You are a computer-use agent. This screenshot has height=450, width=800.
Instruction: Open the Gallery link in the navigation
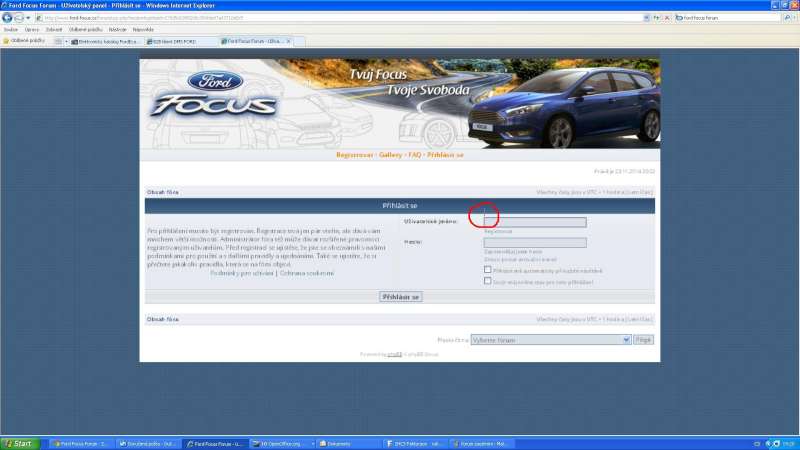390,155
